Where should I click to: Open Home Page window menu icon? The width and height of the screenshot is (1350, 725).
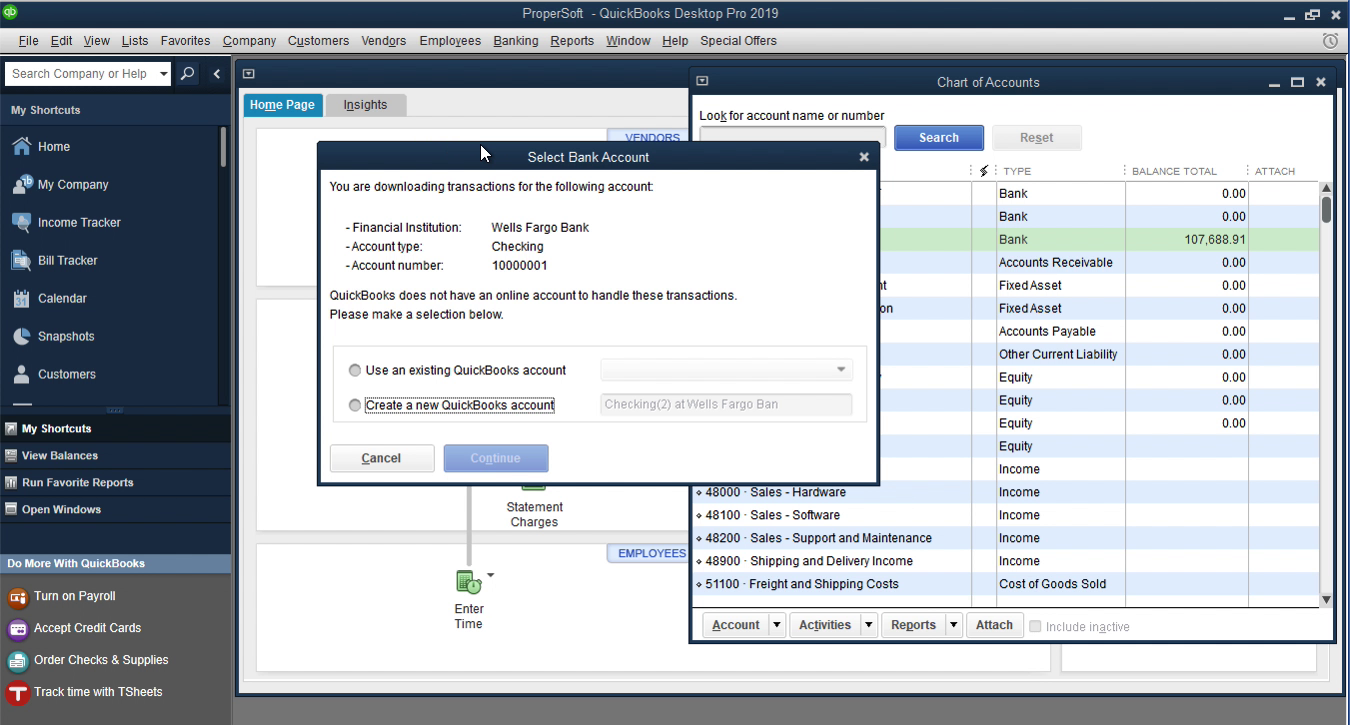pyautogui.click(x=249, y=74)
